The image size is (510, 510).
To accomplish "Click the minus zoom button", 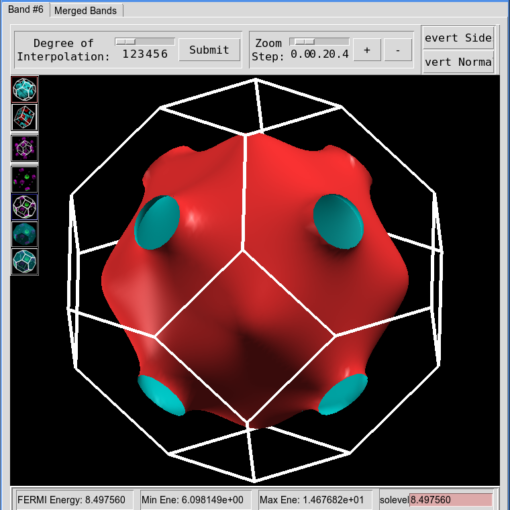I will pos(398,50).
